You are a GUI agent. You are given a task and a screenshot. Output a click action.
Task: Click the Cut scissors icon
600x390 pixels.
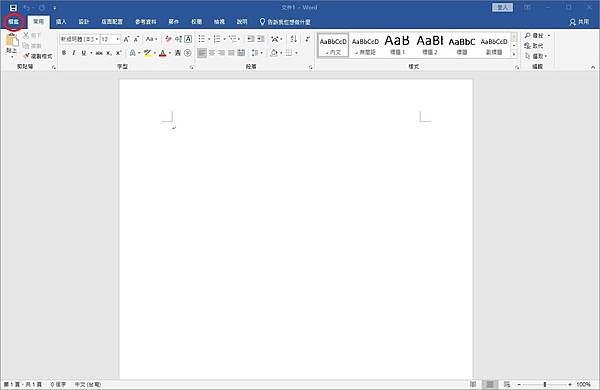click(26, 35)
